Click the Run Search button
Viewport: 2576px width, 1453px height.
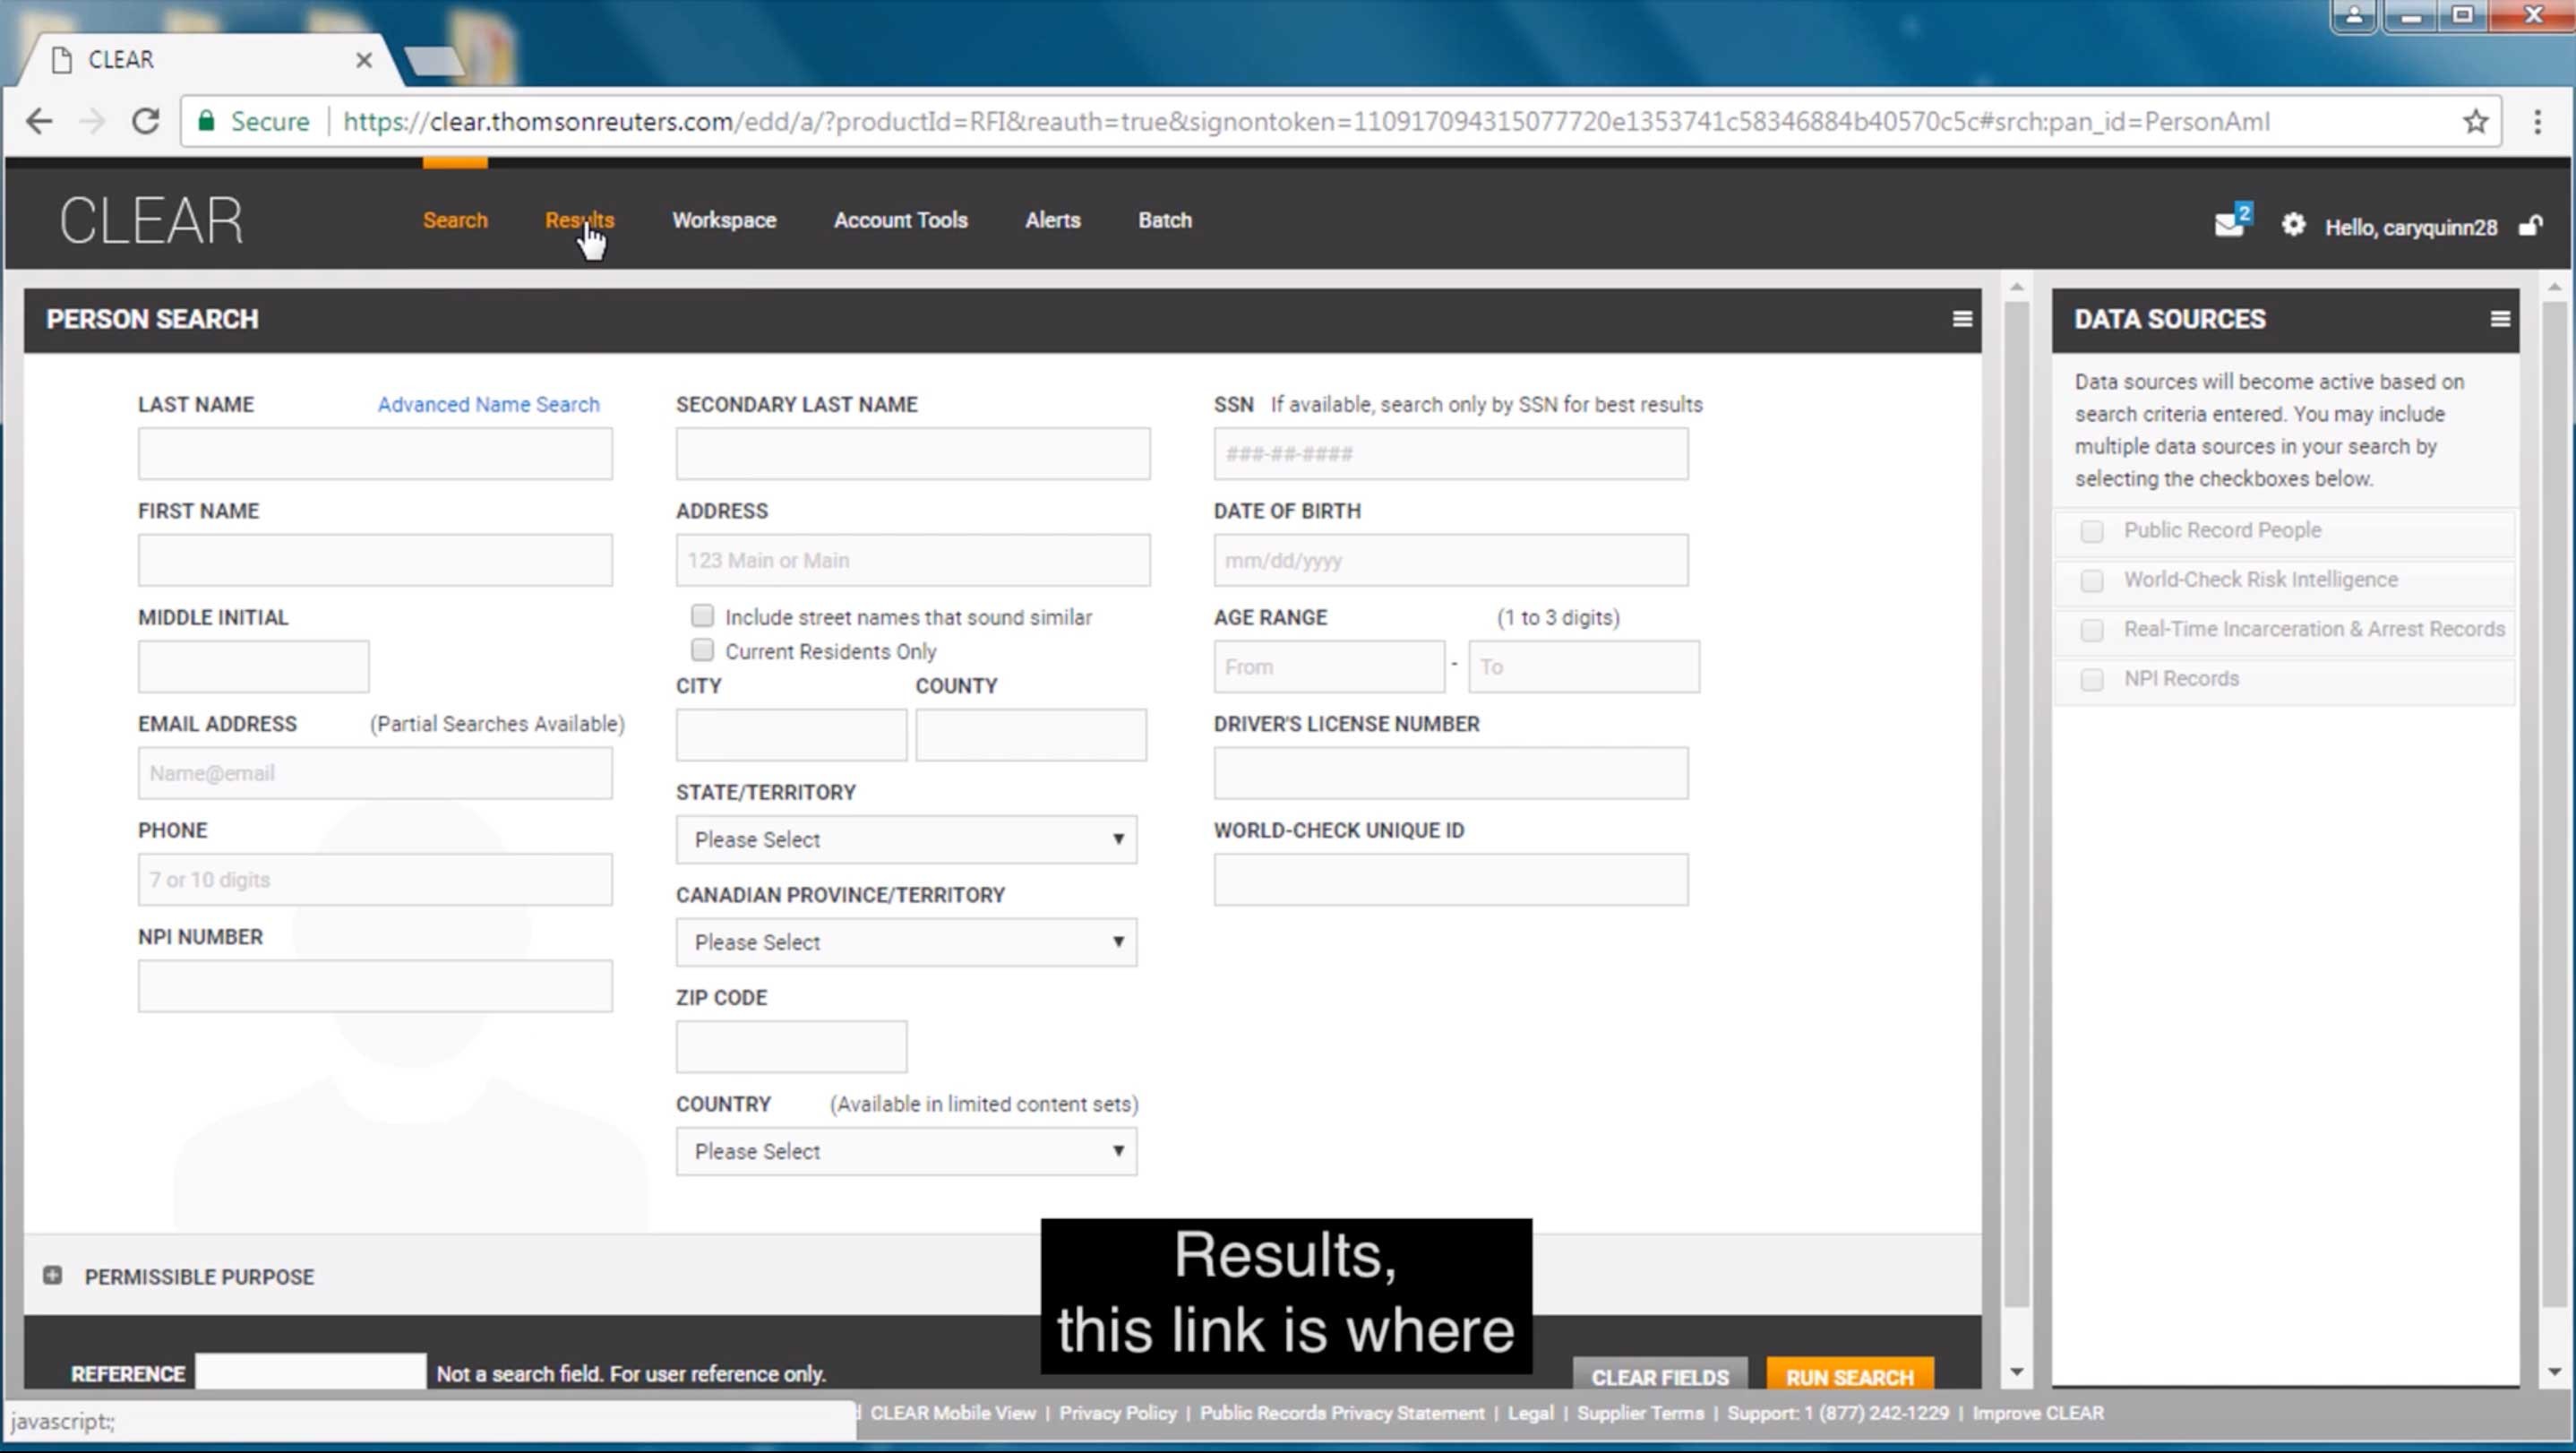[1849, 1376]
